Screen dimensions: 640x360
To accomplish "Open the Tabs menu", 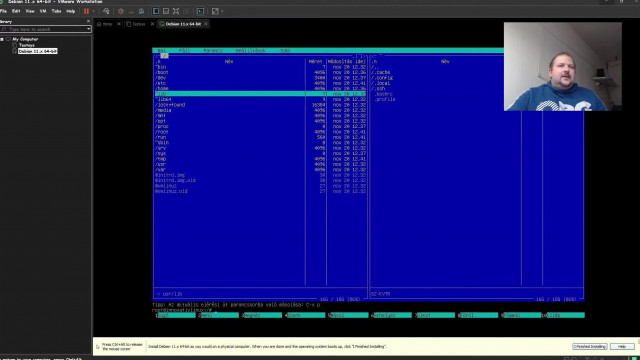I will click(x=56, y=11).
